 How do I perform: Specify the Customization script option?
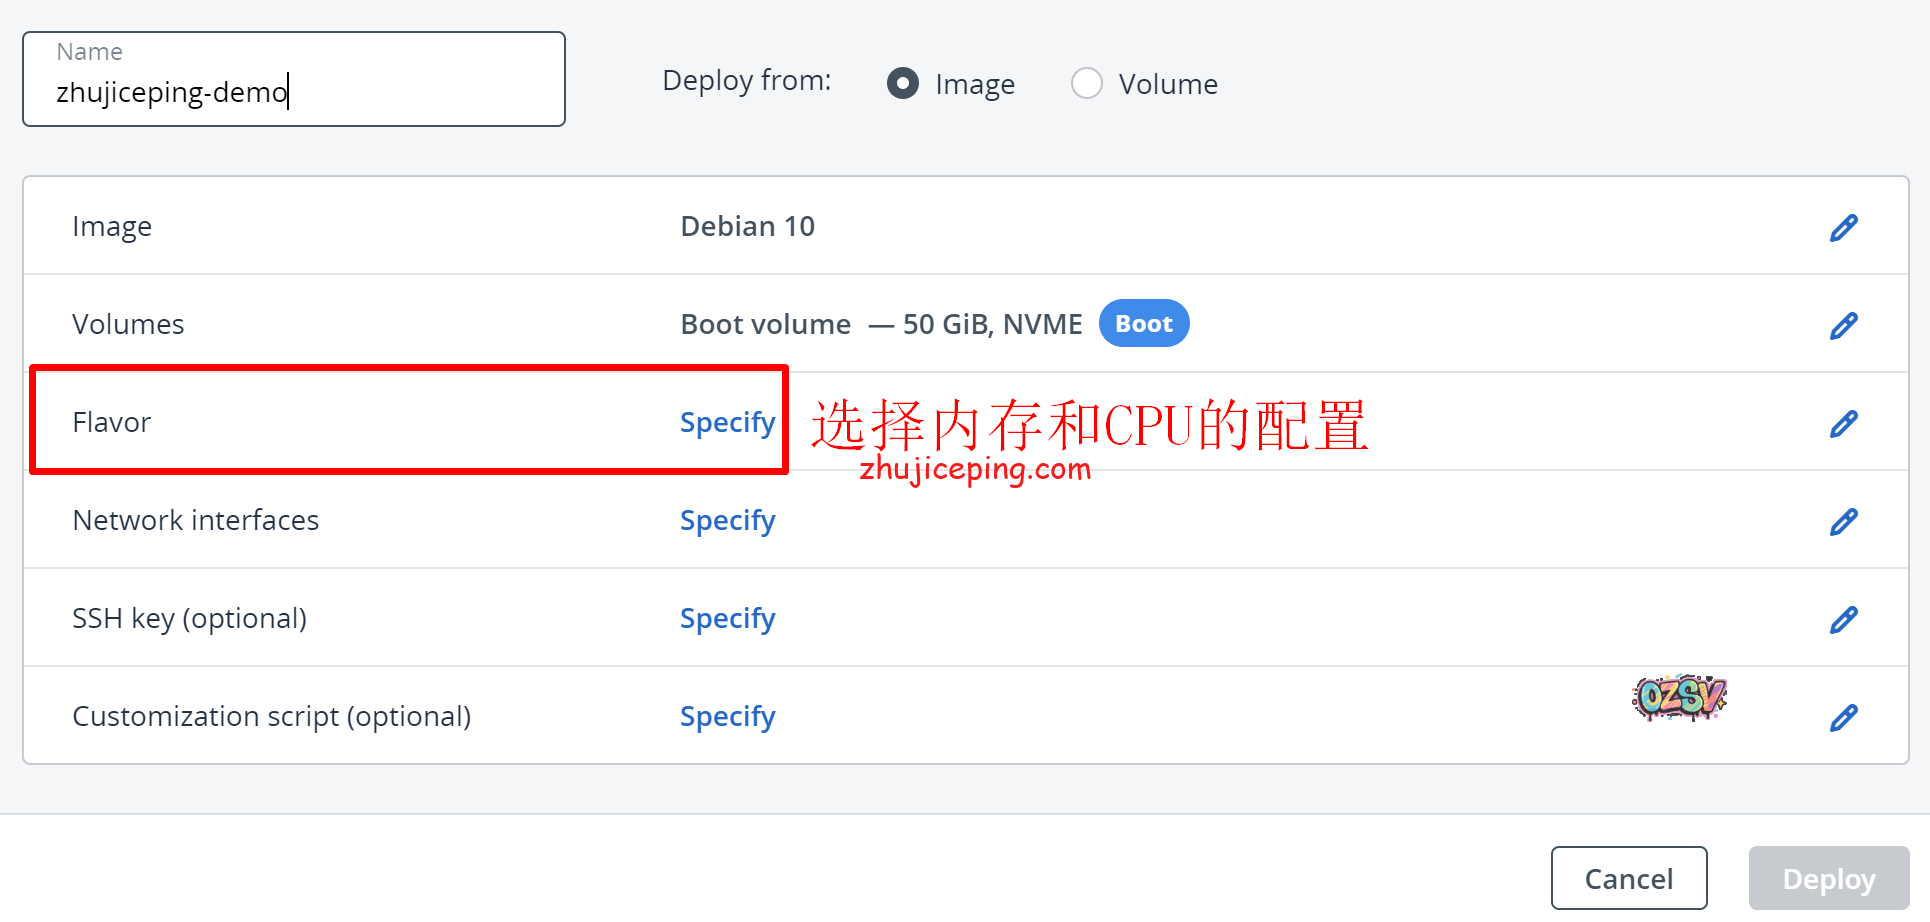pos(727,717)
